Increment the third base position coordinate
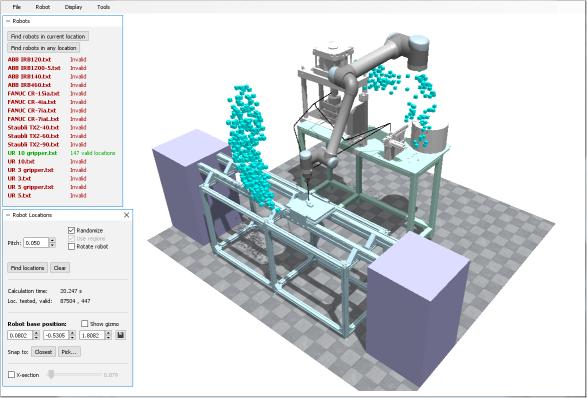 click(x=109, y=333)
